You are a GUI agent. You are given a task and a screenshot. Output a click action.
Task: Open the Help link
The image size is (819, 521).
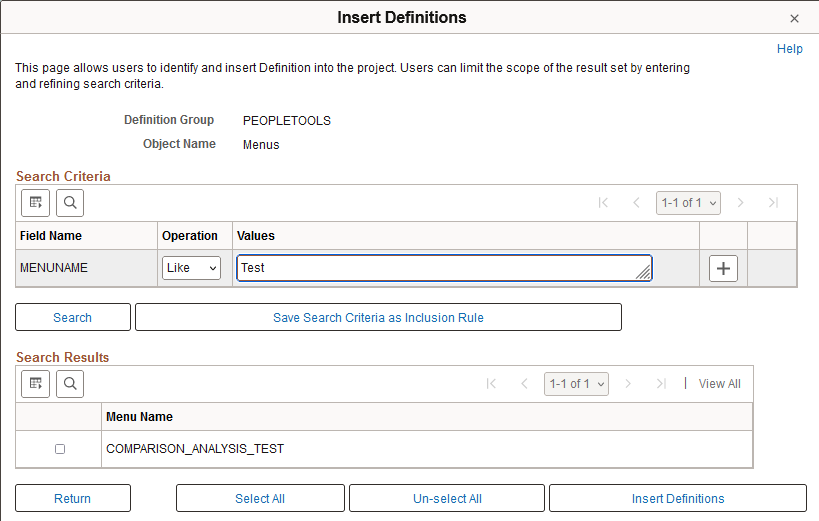789,49
